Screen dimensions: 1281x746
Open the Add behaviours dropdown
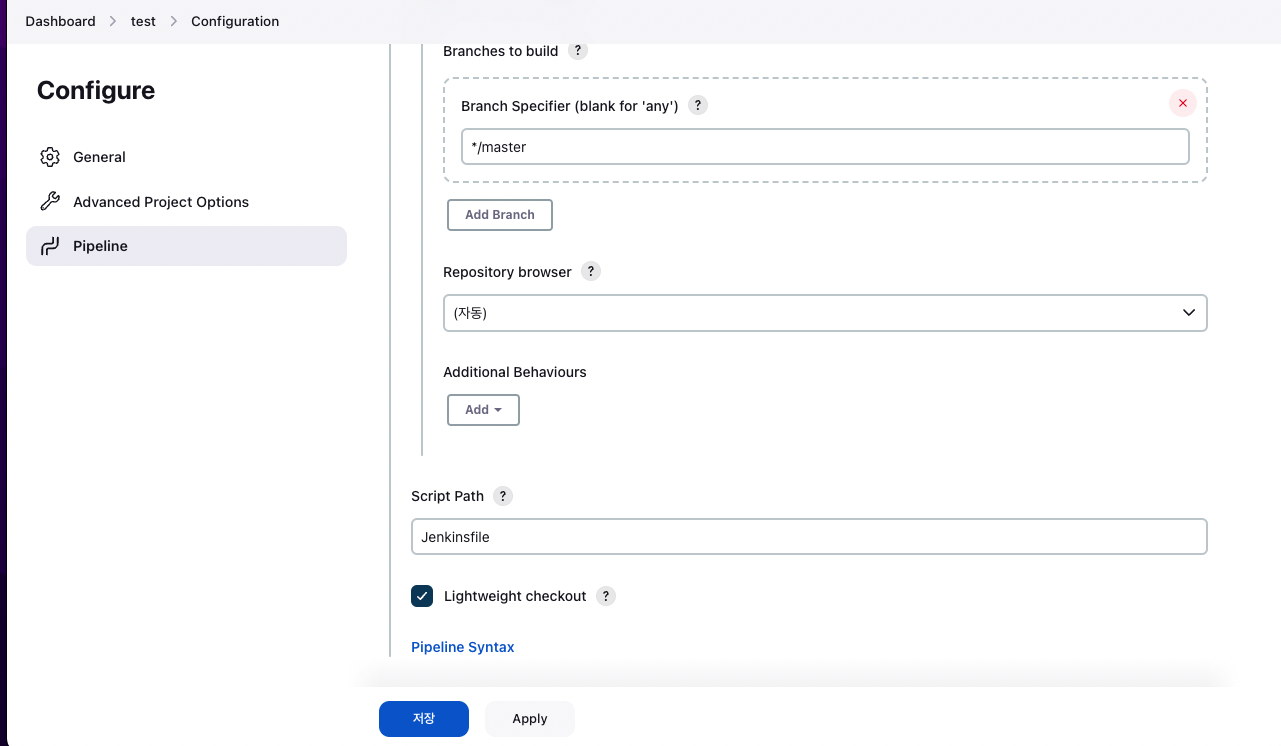pos(483,410)
